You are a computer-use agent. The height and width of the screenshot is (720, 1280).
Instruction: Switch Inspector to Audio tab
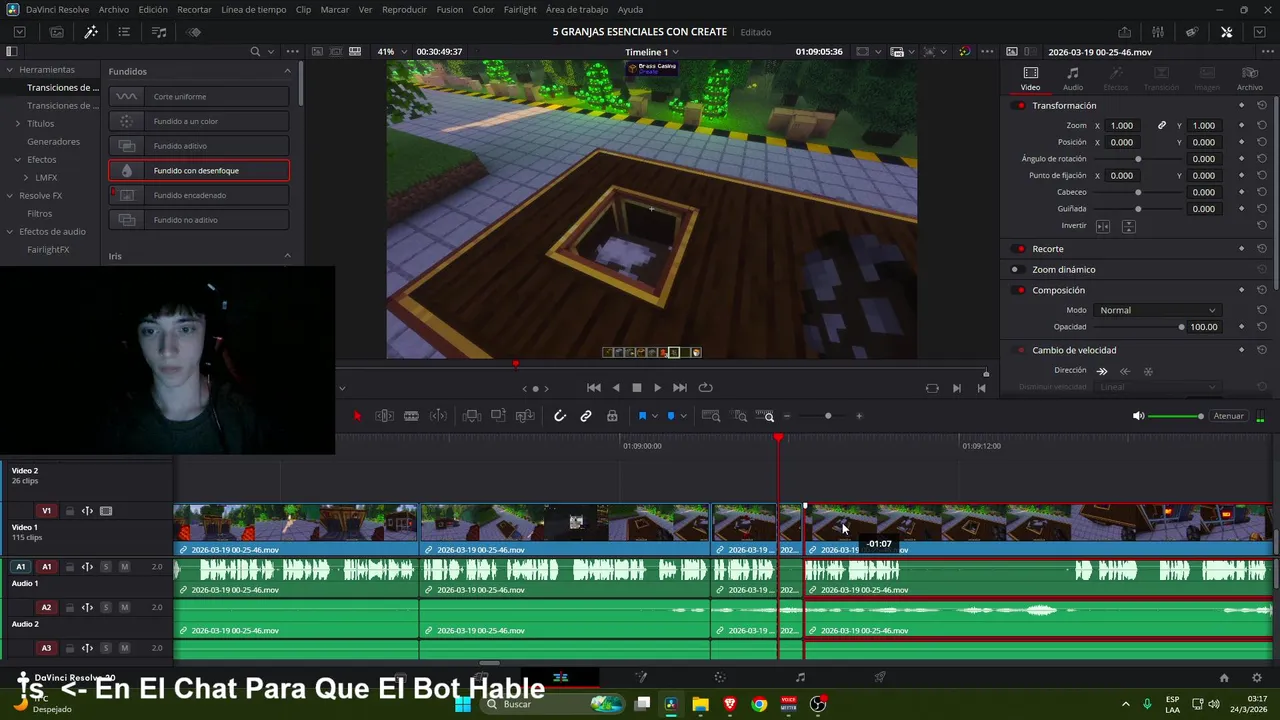coord(1073,79)
